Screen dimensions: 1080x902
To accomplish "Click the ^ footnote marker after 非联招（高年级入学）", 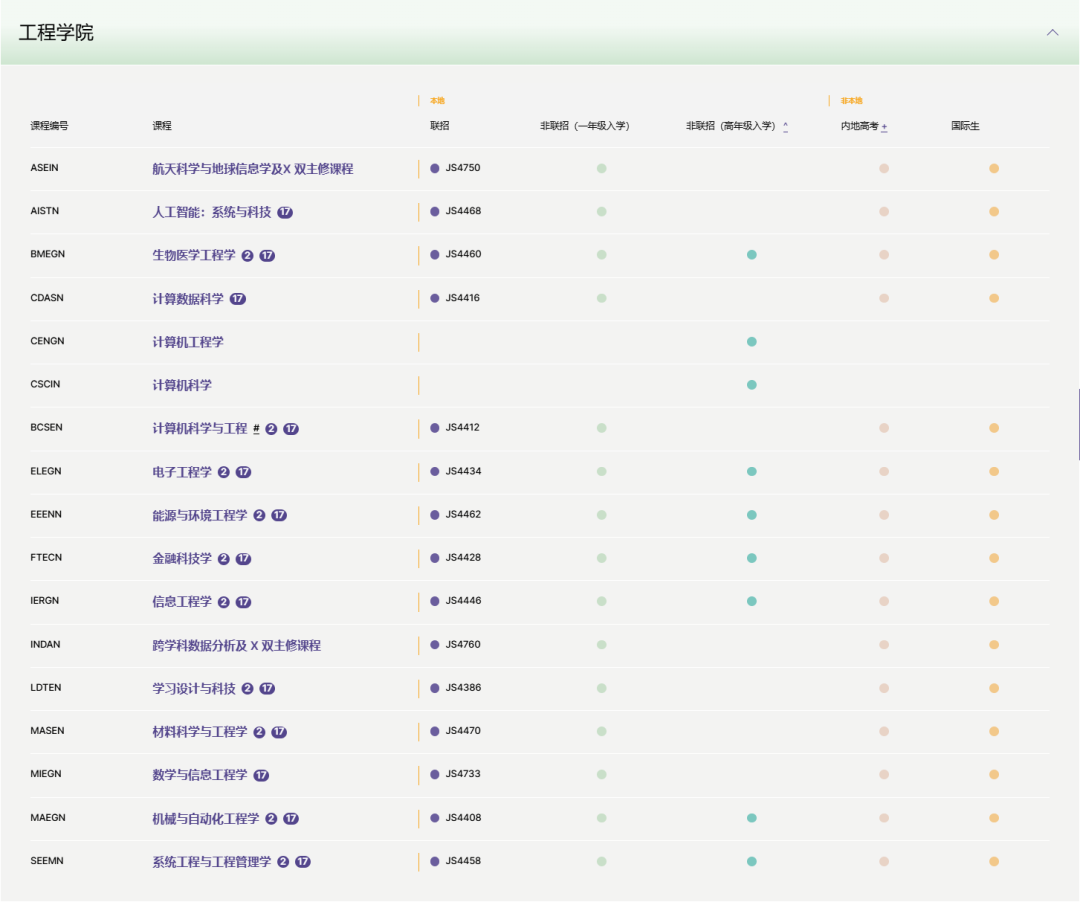I will [x=785, y=127].
